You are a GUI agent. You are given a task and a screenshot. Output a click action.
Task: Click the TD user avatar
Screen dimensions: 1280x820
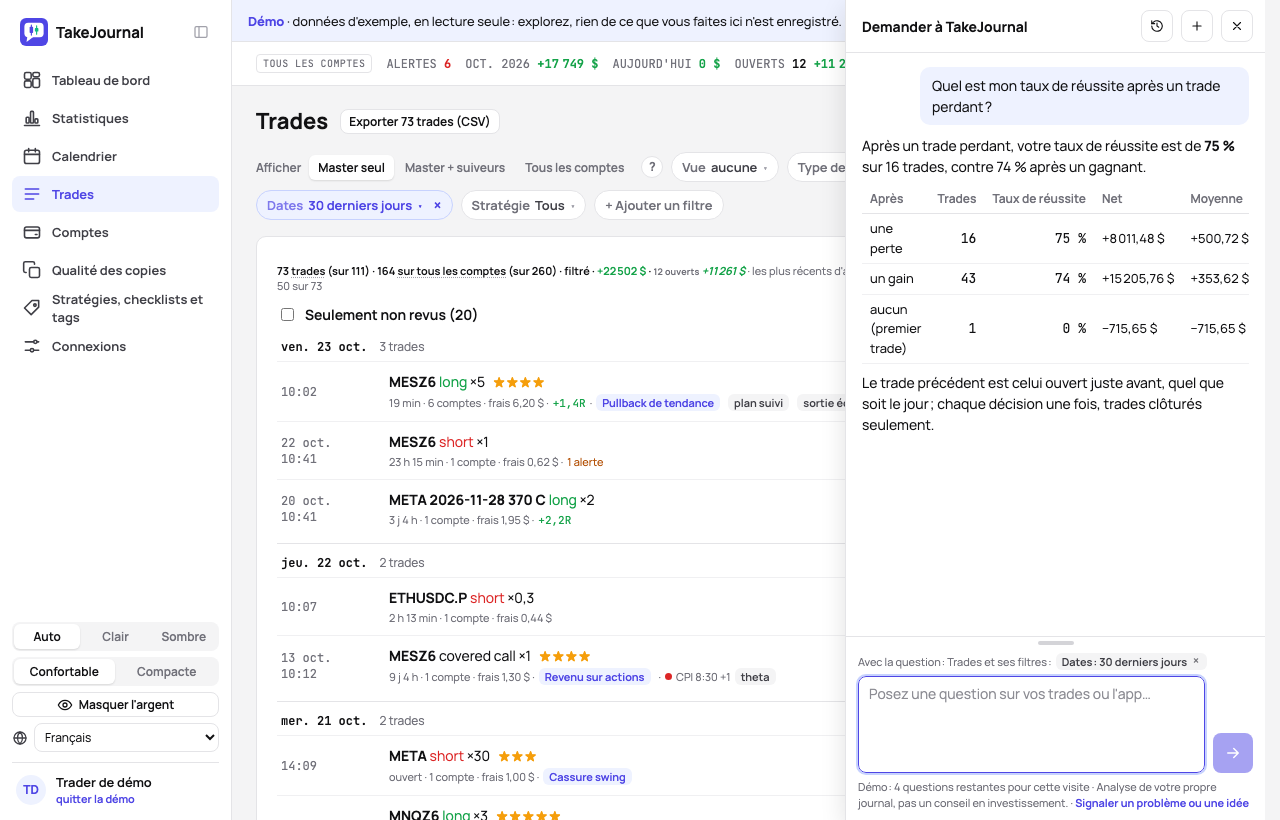31,790
